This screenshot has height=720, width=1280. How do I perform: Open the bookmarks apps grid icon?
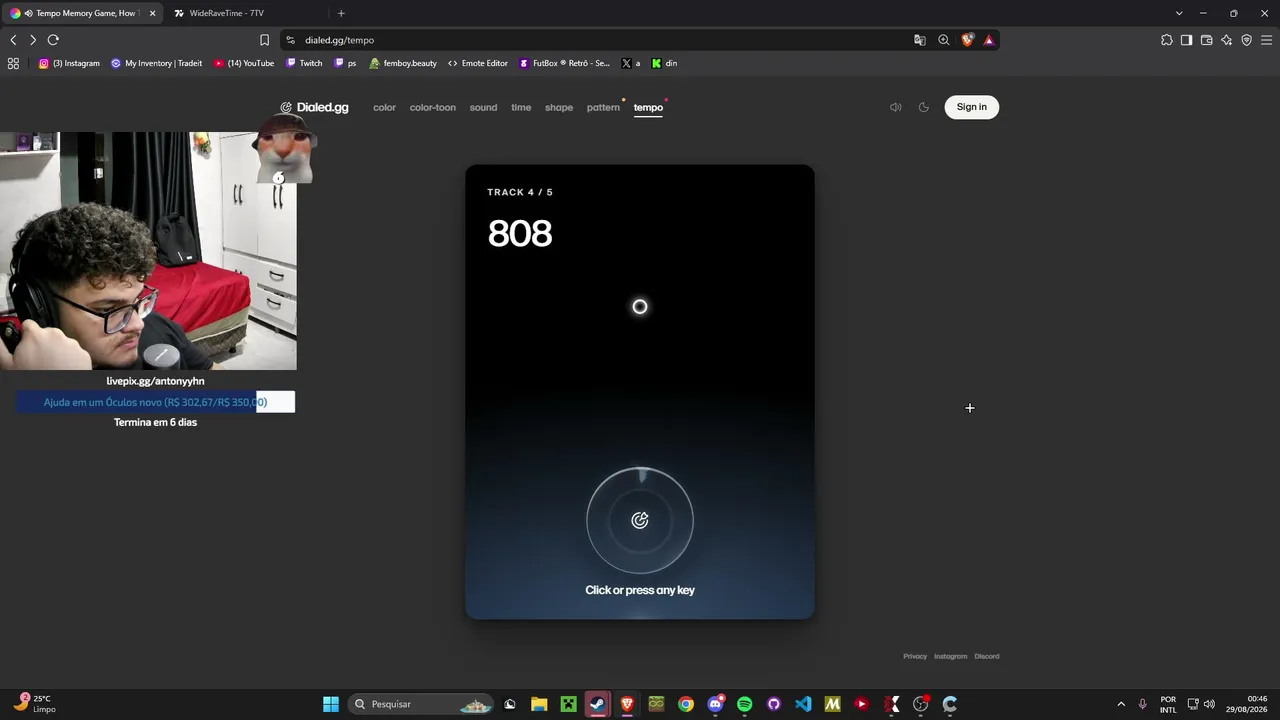pyautogui.click(x=13, y=63)
